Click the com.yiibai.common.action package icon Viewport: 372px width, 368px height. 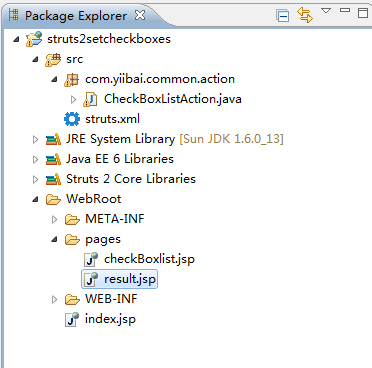point(72,80)
